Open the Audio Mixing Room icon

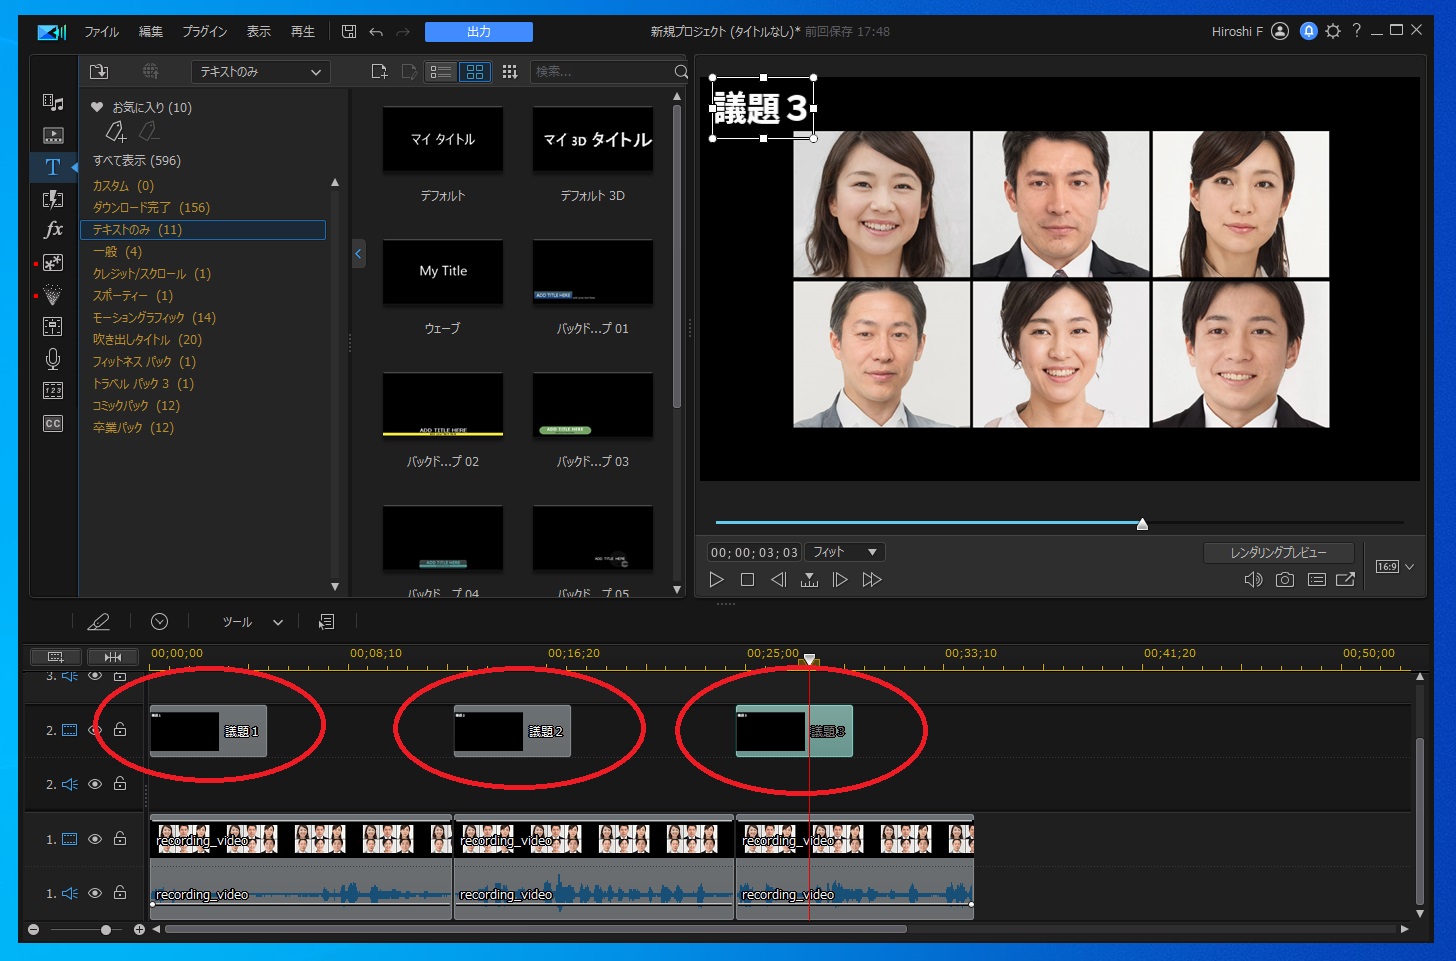[53, 326]
